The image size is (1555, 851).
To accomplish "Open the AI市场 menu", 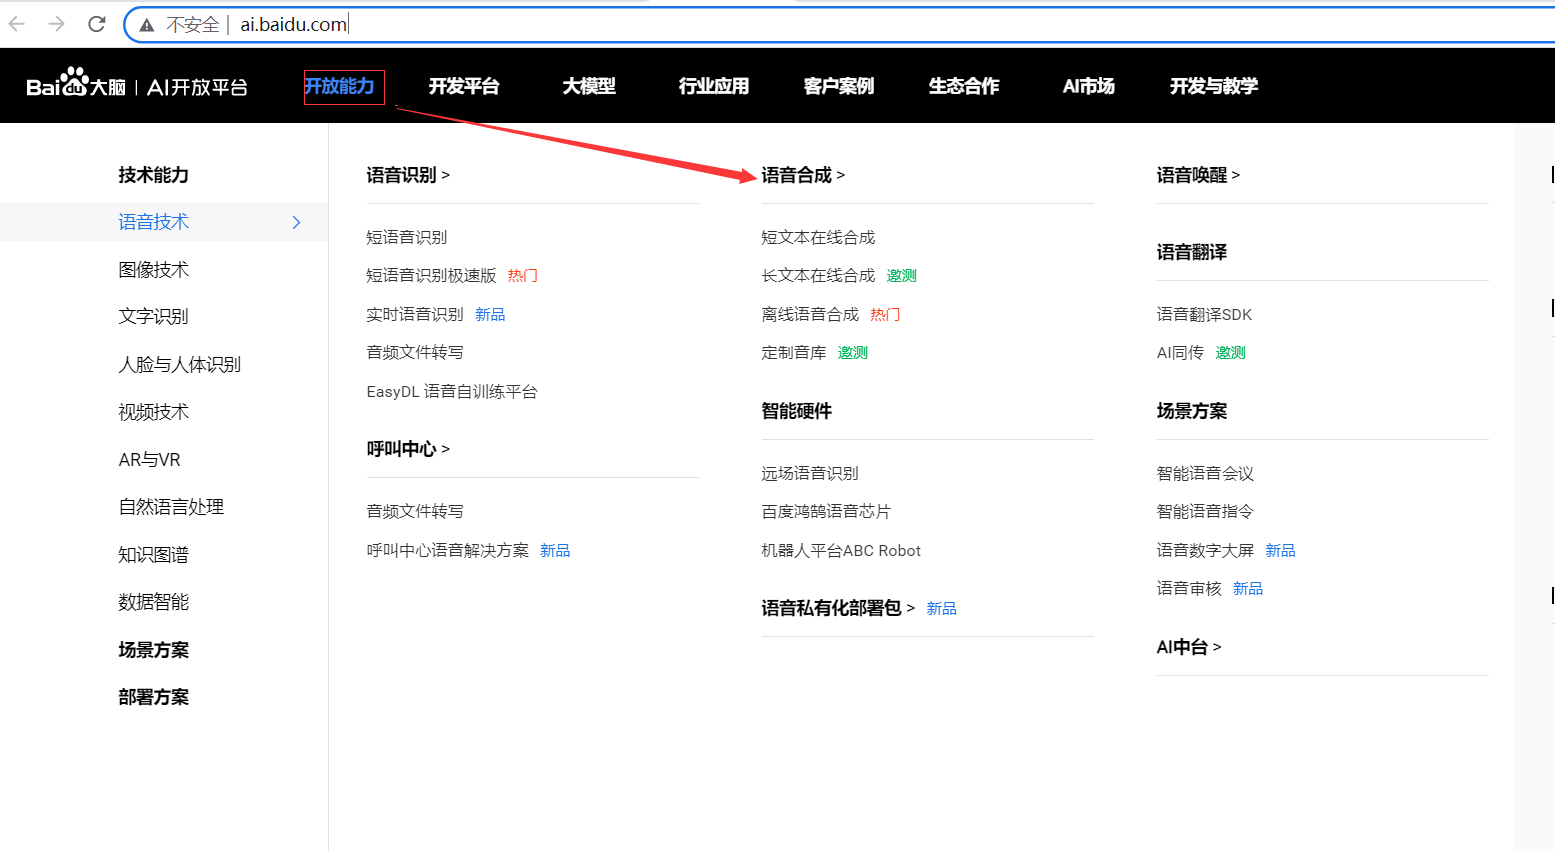I will click(x=1089, y=87).
